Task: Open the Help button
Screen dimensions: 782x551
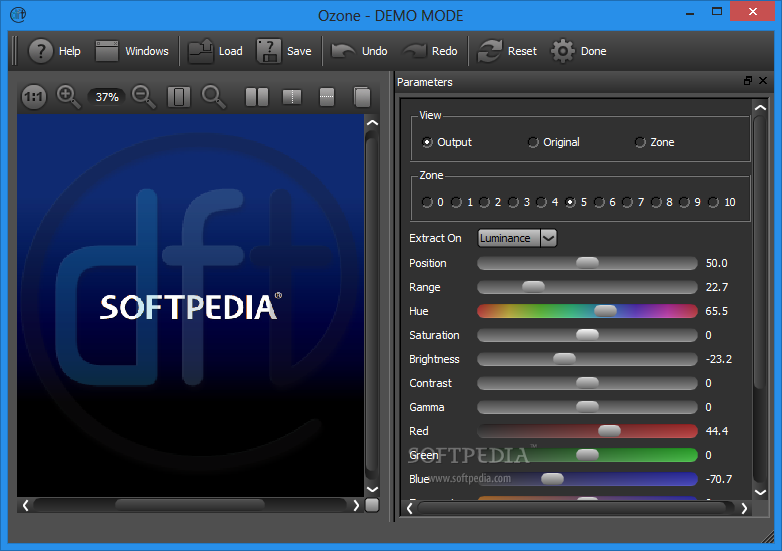Action: point(54,51)
